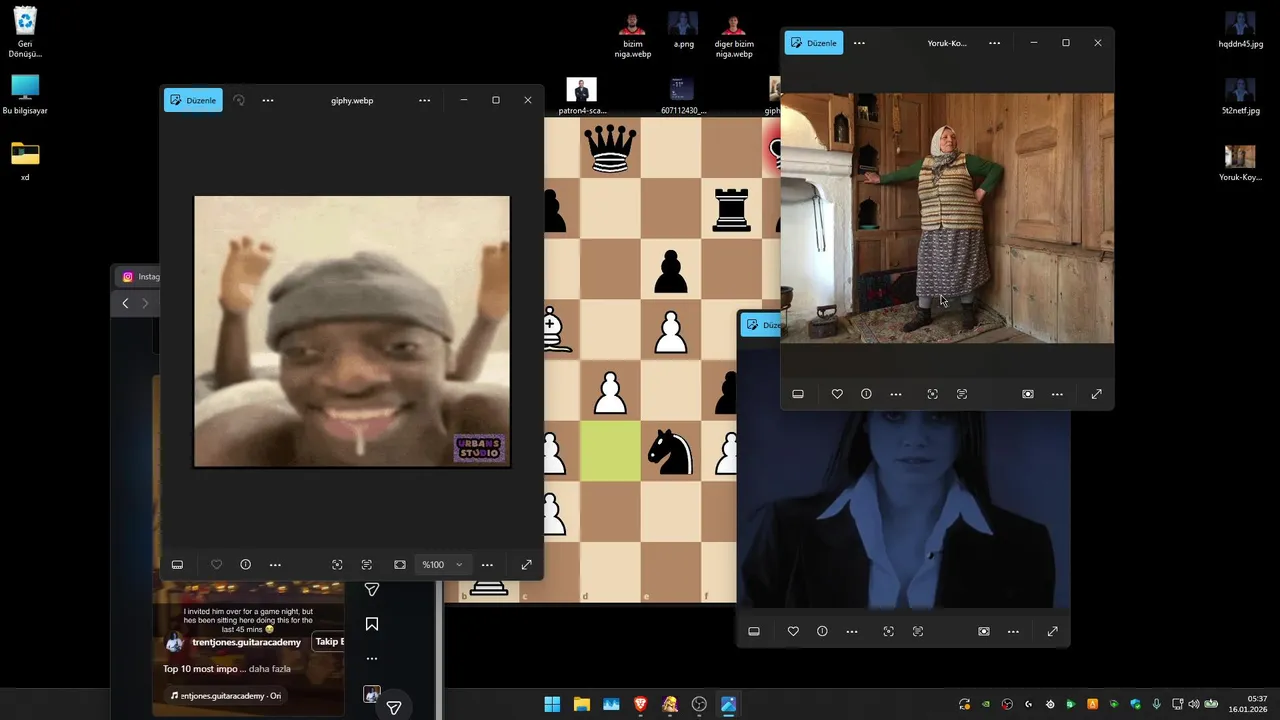Fit giphy.webp image to window

400,565
